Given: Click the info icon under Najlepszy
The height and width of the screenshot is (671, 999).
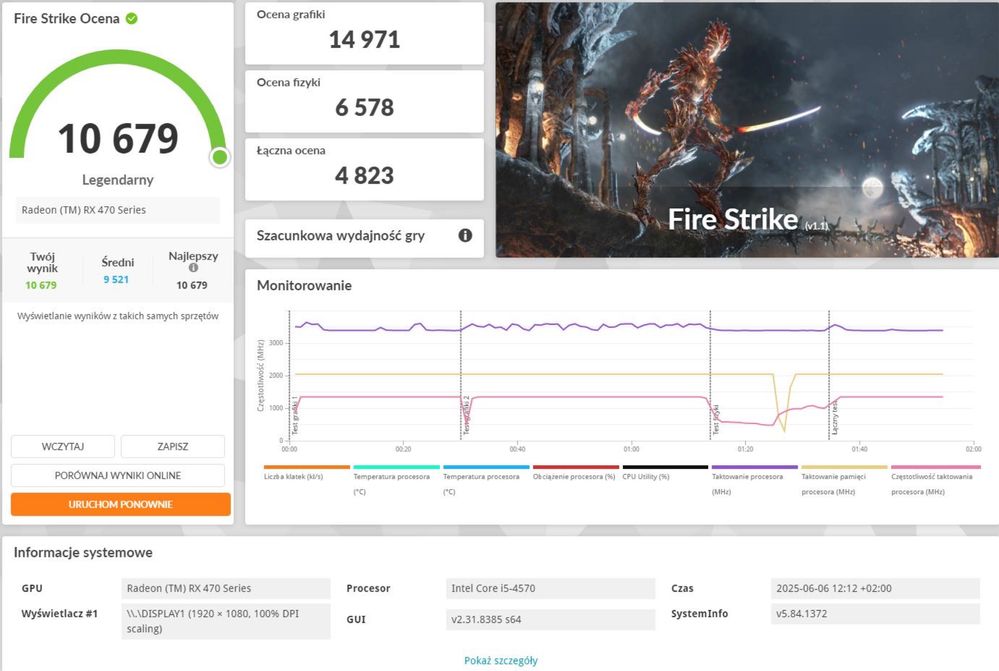Looking at the screenshot, I should [x=193, y=268].
